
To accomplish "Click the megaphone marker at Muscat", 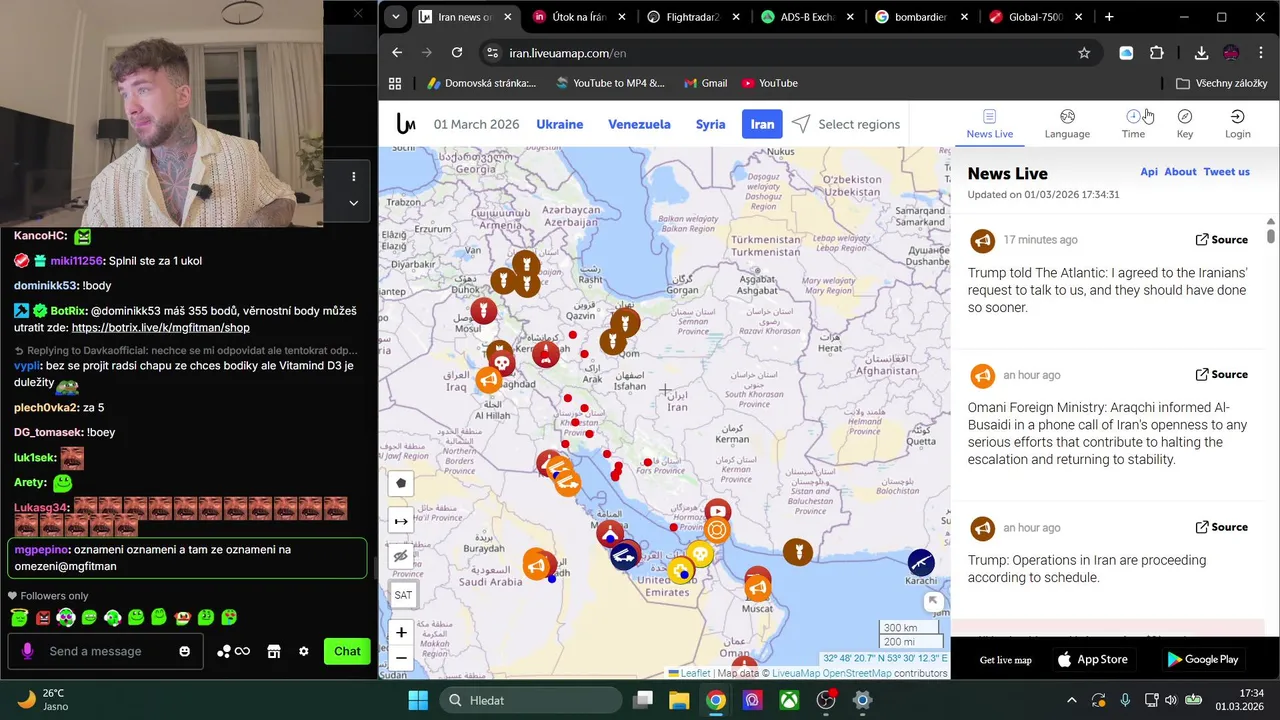I will (x=758, y=587).
